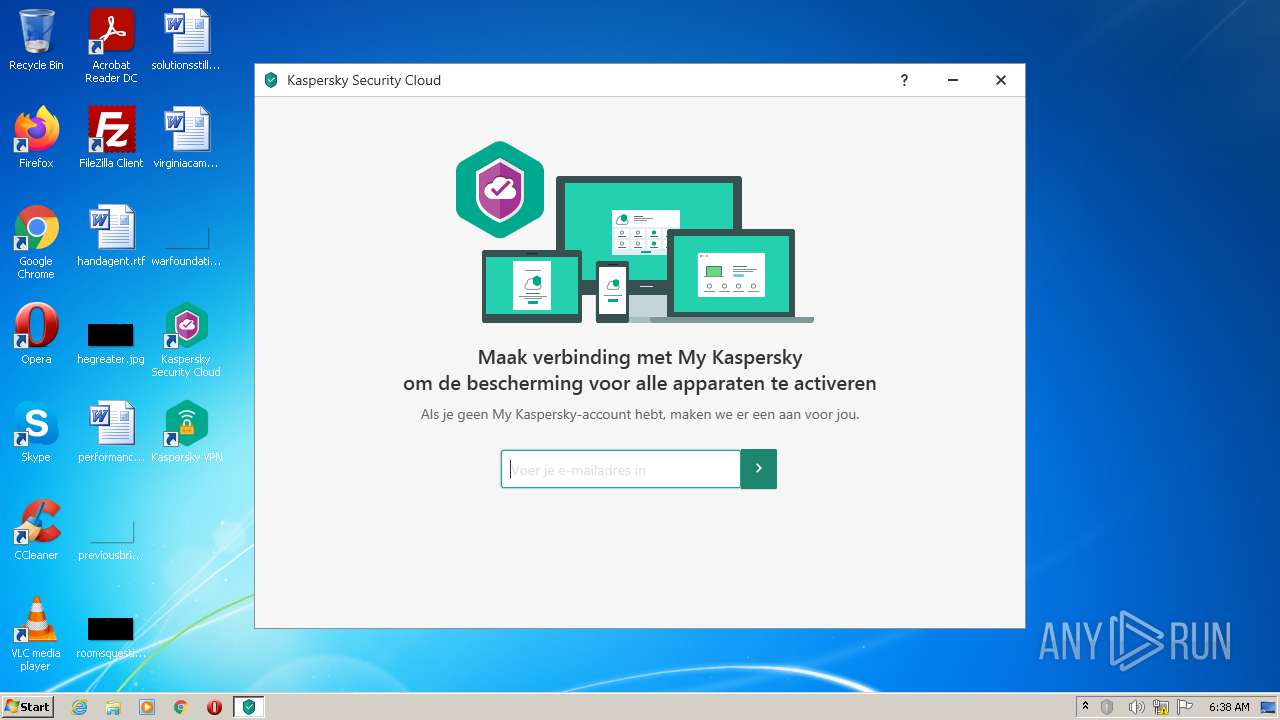Select the previousbri desktop file
The image size is (1280, 720).
click(x=111, y=540)
